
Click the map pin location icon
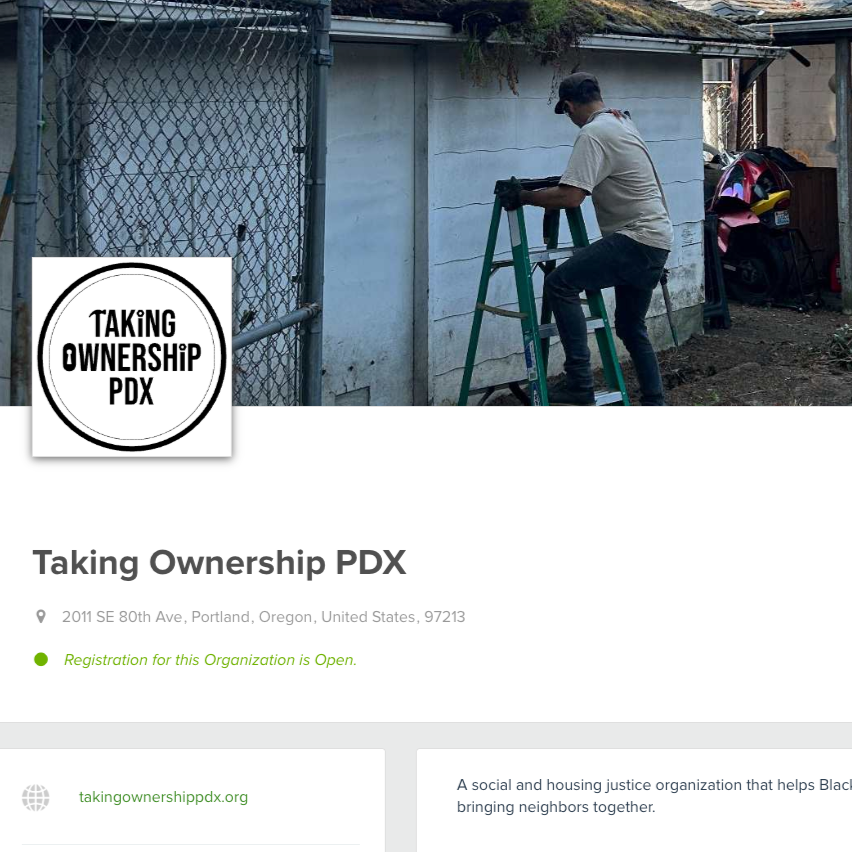point(41,617)
